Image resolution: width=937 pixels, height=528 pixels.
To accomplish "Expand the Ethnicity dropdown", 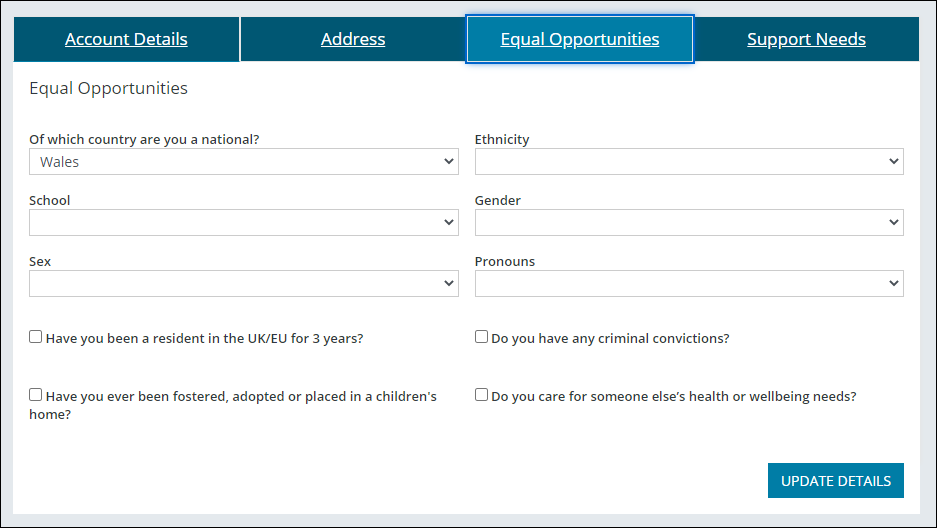I will tap(688, 162).
